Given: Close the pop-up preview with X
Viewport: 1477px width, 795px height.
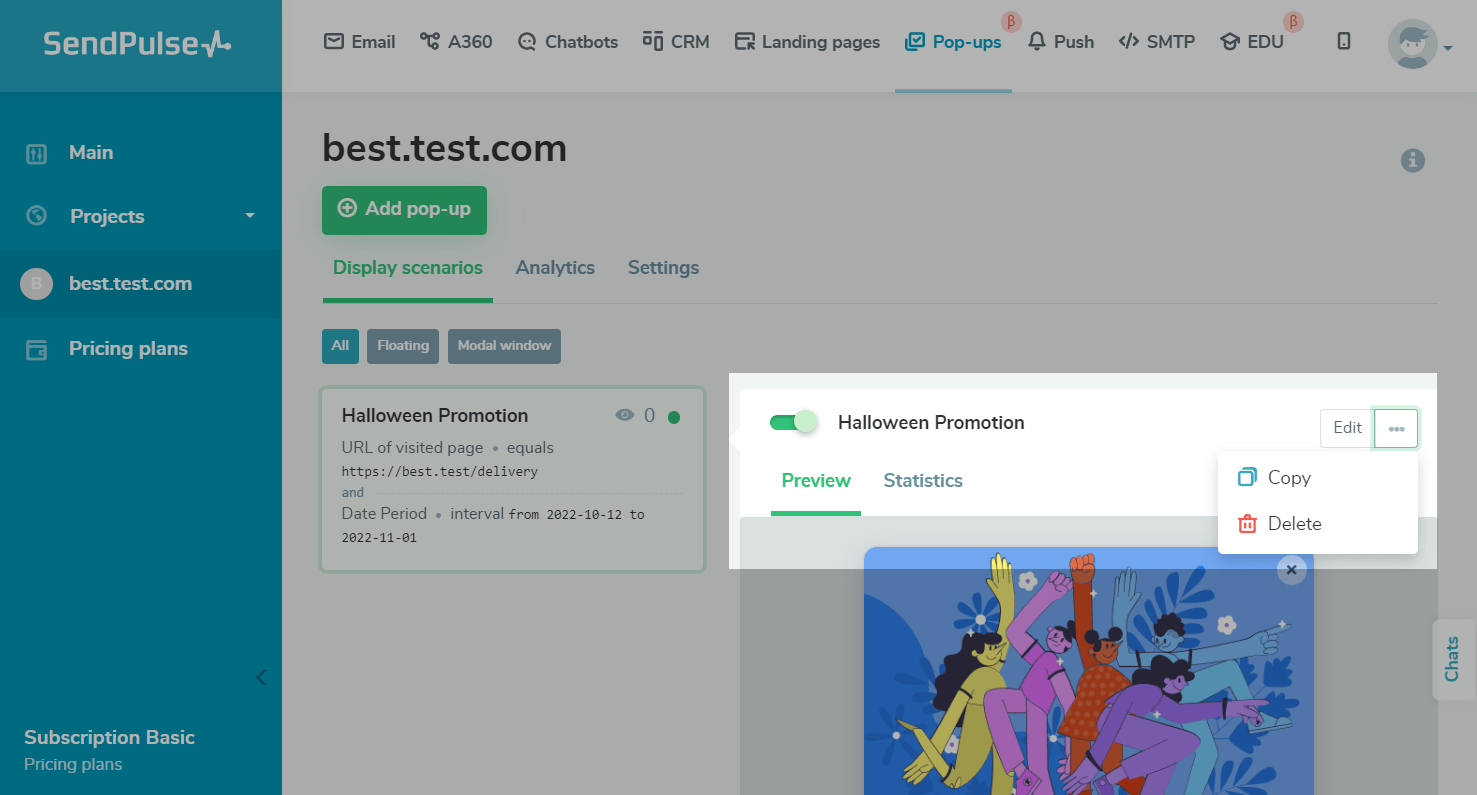Looking at the screenshot, I should (x=1291, y=569).
